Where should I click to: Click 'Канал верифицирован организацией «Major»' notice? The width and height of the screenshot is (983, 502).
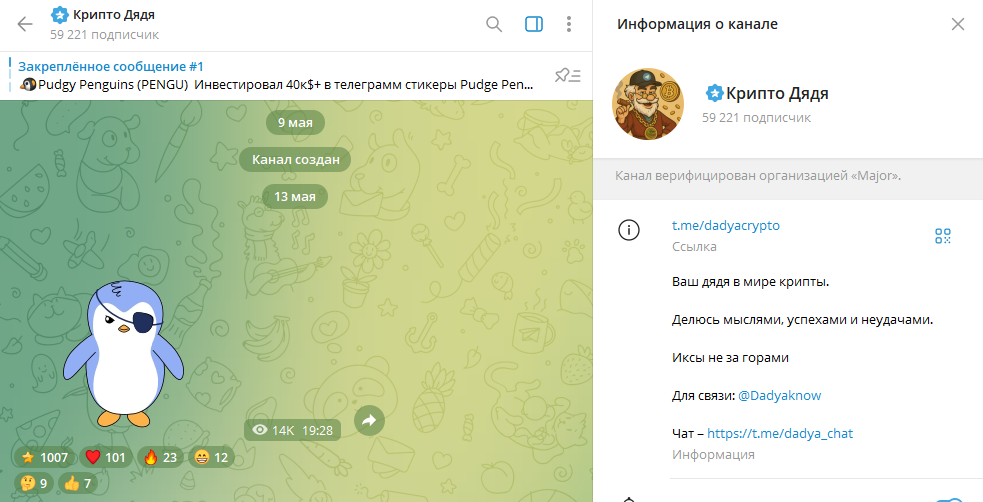758,176
